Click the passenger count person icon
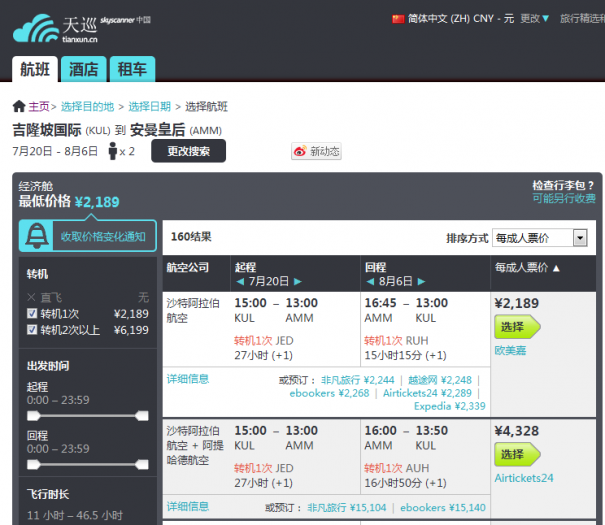Image resolution: width=605 pixels, height=525 pixels. [112, 151]
